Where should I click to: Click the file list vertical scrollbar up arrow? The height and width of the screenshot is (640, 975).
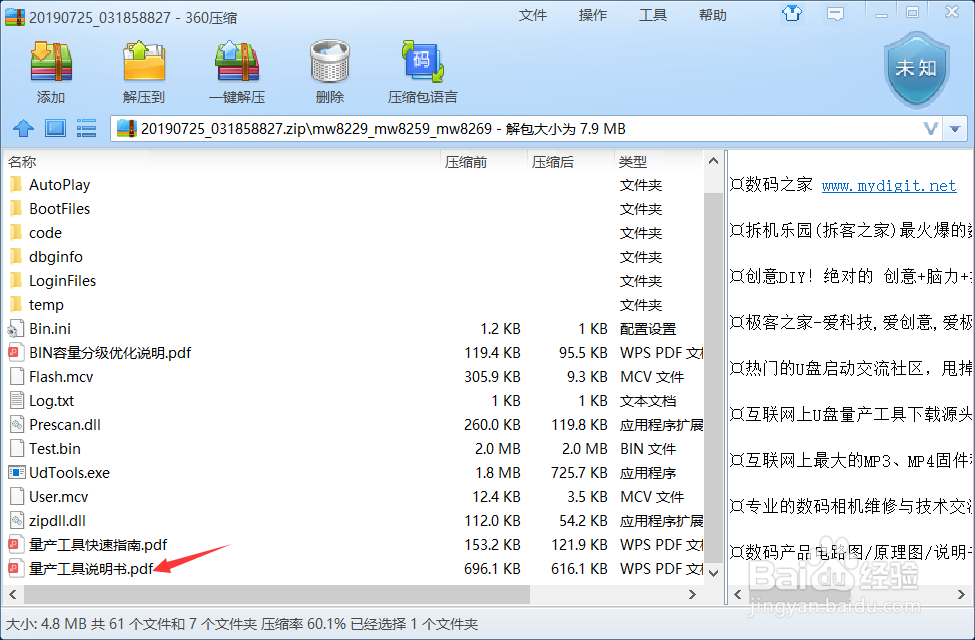click(713, 161)
